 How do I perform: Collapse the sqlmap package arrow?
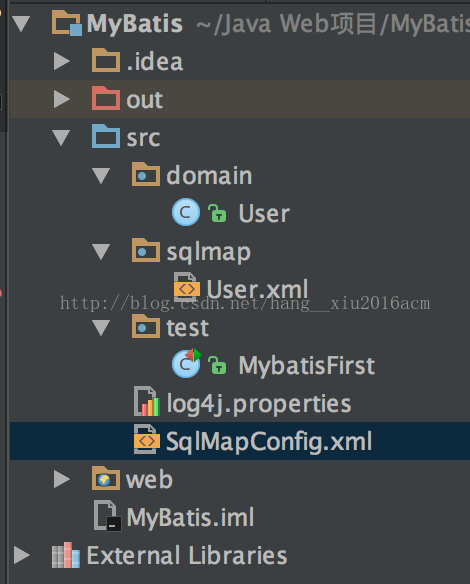pos(101,252)
